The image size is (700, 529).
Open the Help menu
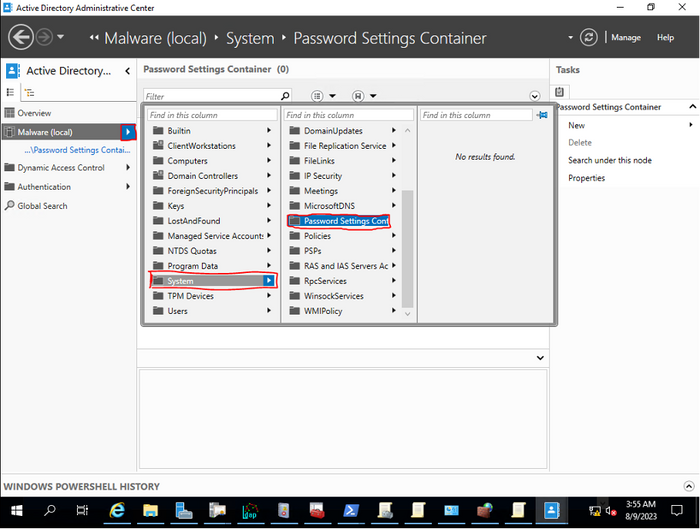[x=665, y=37]
